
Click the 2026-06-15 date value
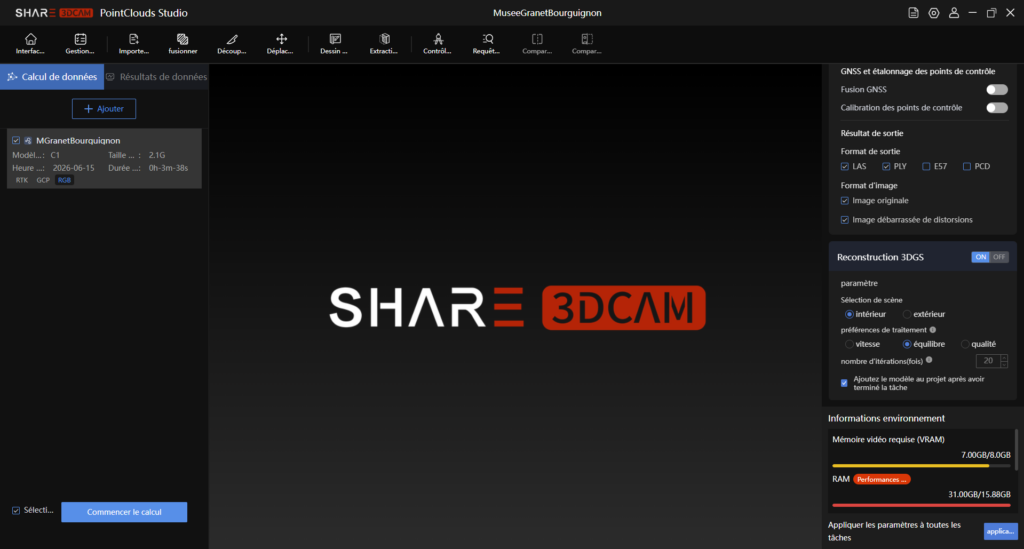coord(73,168)
